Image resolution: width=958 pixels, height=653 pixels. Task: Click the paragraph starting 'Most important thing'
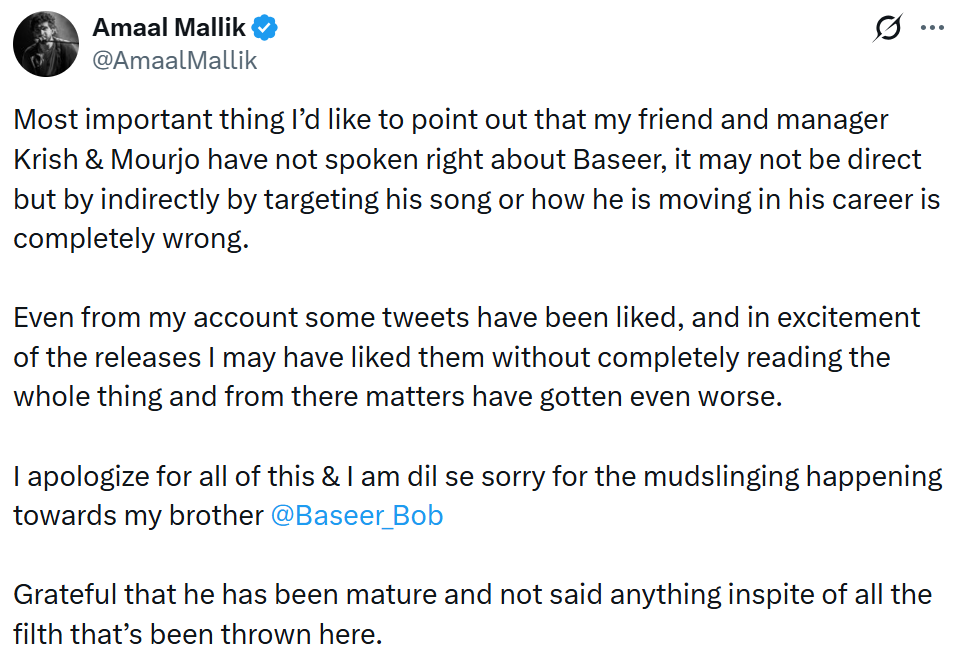[477, 178]
